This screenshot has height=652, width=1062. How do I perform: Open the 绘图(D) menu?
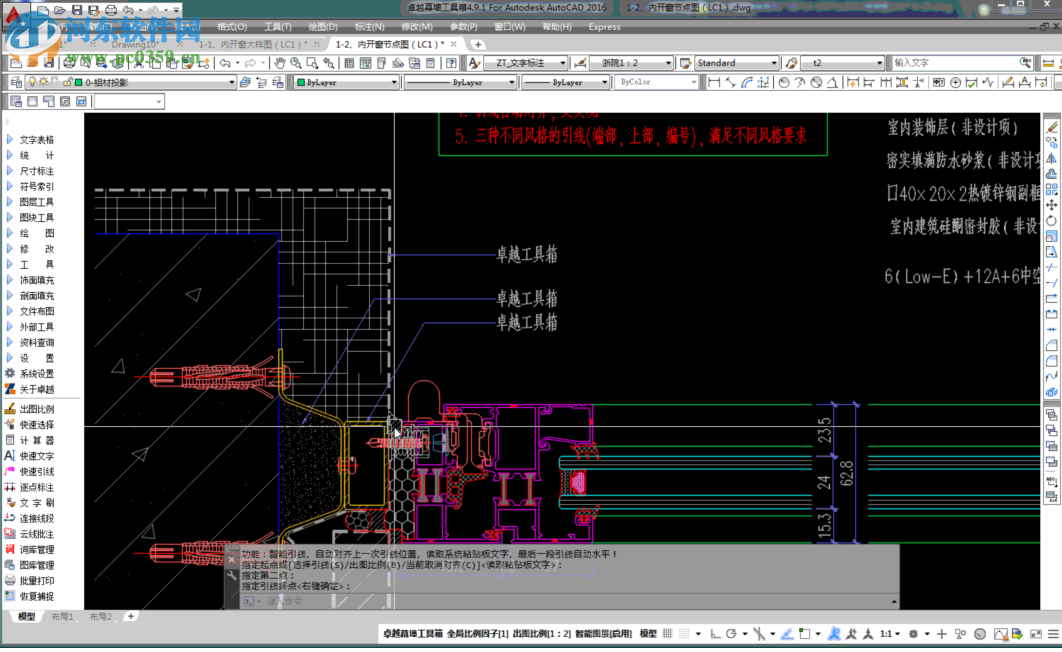click(x=322, y=27)
